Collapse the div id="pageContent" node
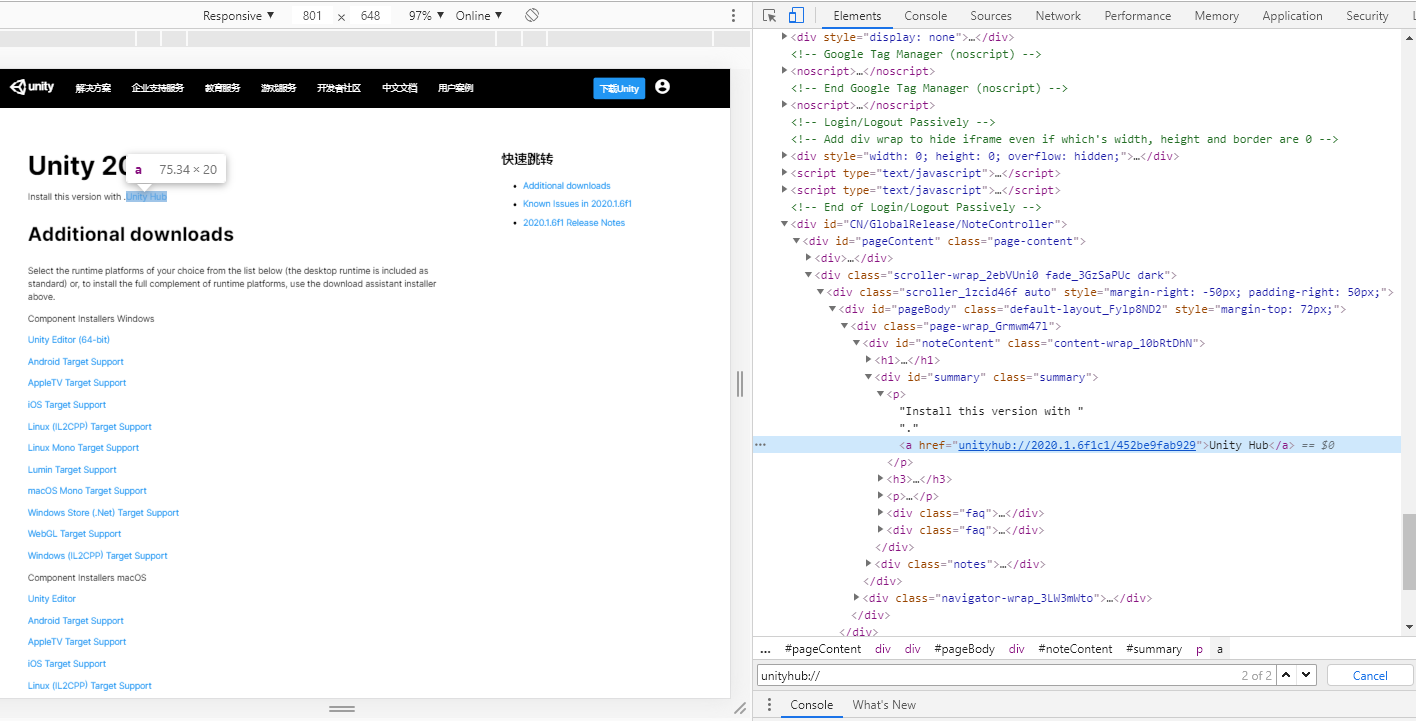 pyautogui.click(x=797, y=241)
